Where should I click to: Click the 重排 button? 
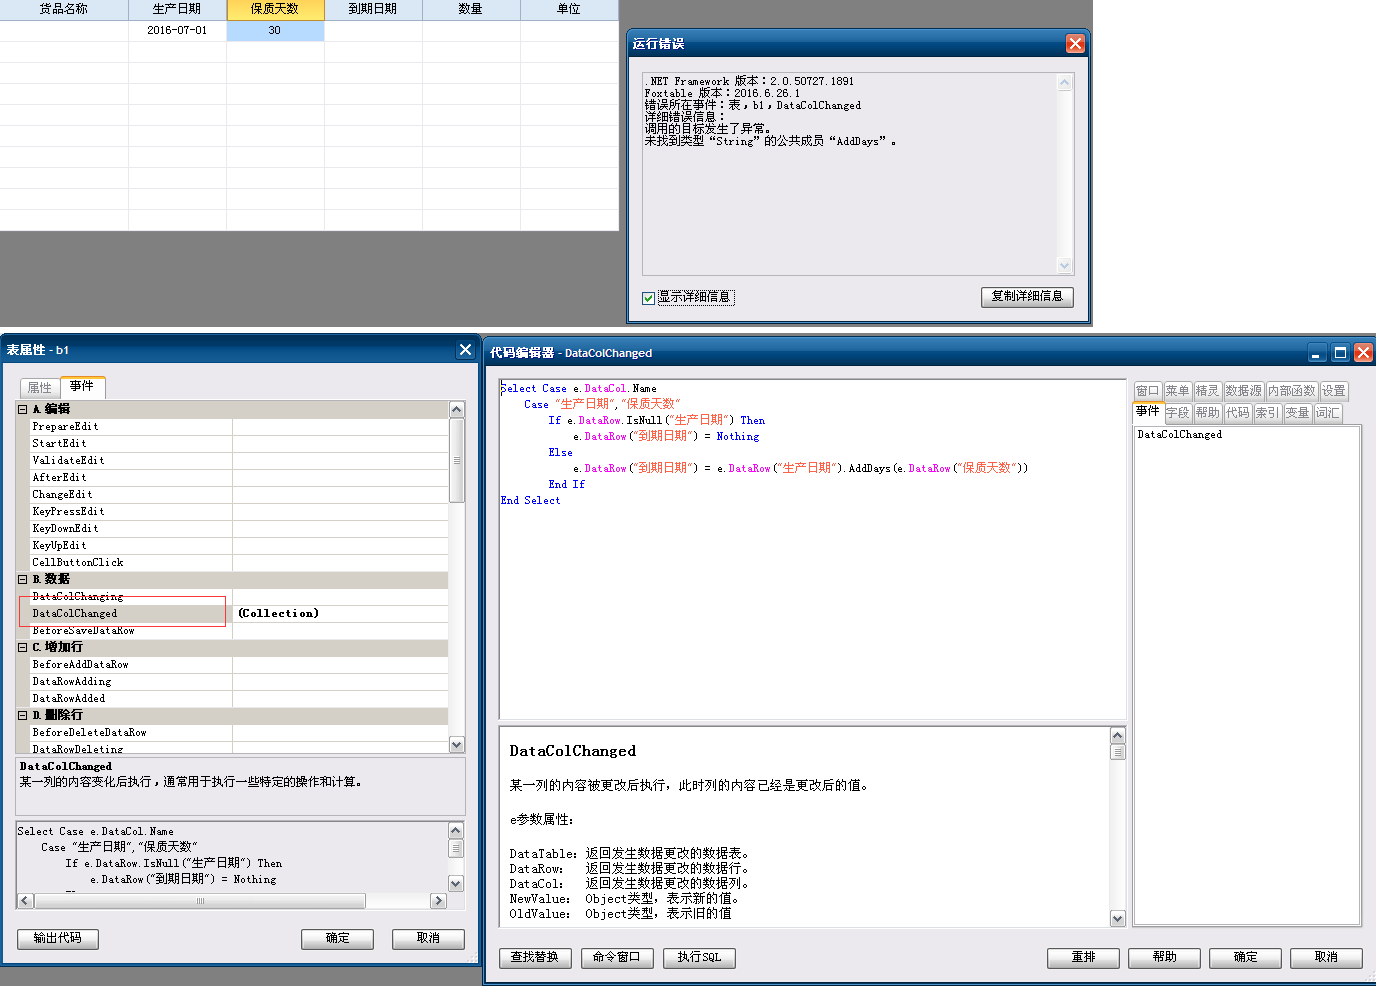pyautogui.click(x=1083, y=958)
